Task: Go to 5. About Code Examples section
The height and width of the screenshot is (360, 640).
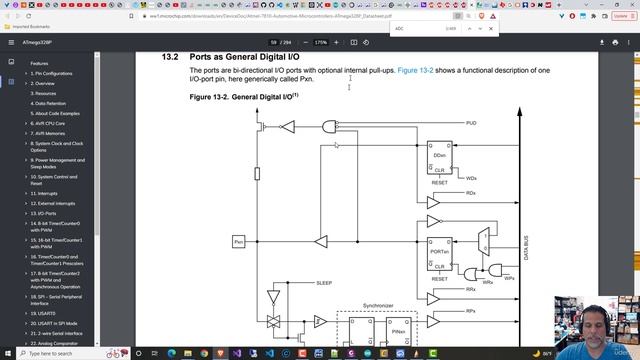Action: pos(55,113)
